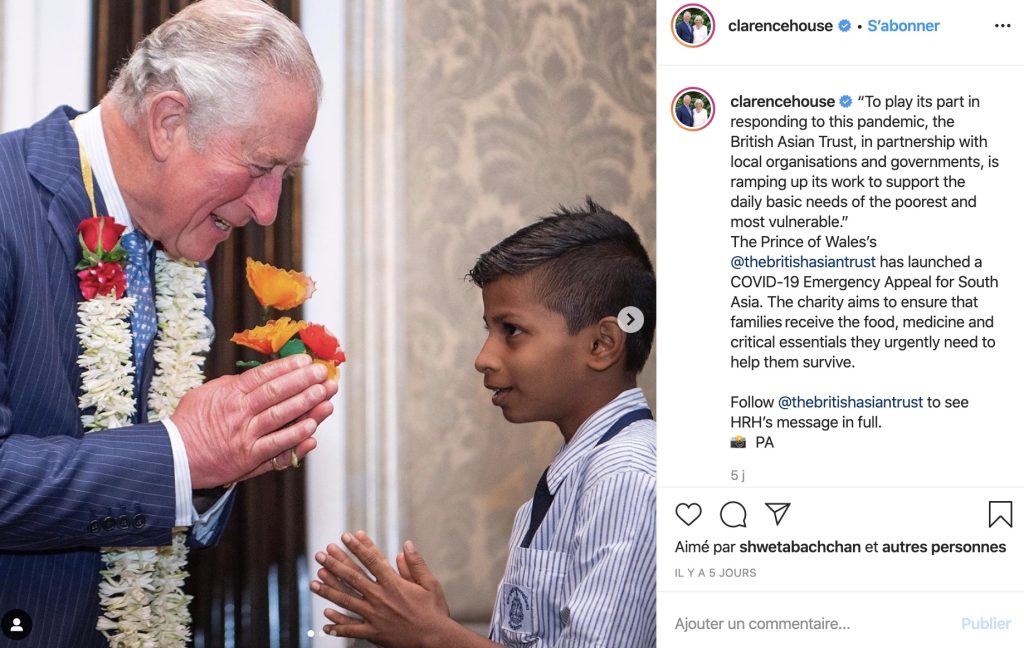1024x648 pixels.
Task: Save post using bookmark icon
Action: point(1000,514)
